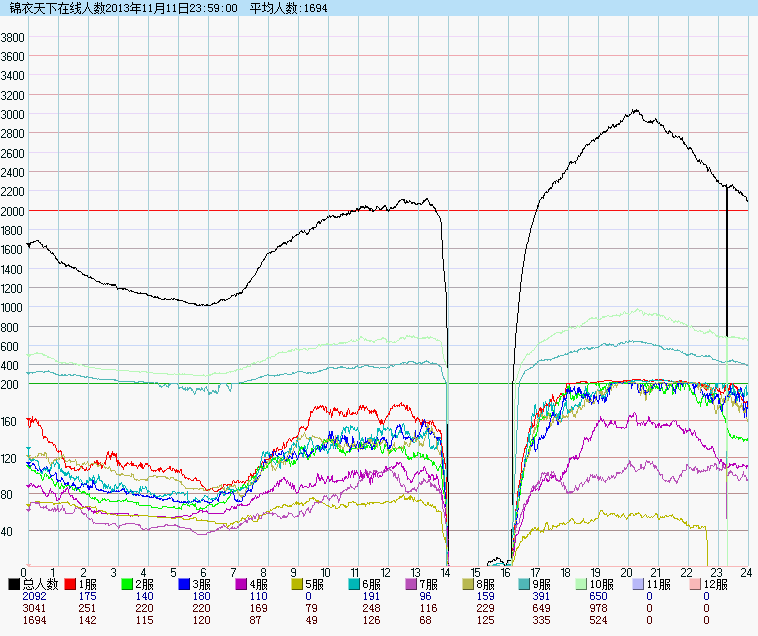The width and height of the screenshot is (758, 636).
Task: Select the light green 10服 legend swatch
Action: 584,583
